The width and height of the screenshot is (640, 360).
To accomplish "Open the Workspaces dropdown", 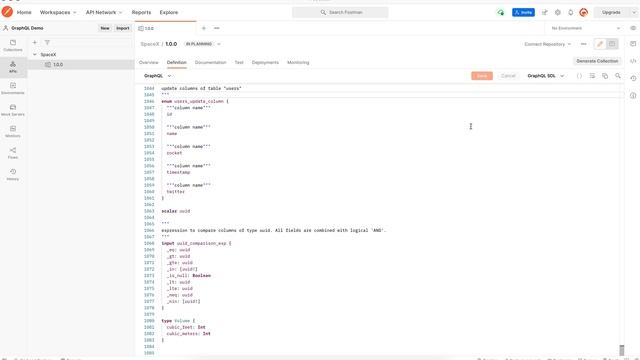I will [x=58, y=12].
